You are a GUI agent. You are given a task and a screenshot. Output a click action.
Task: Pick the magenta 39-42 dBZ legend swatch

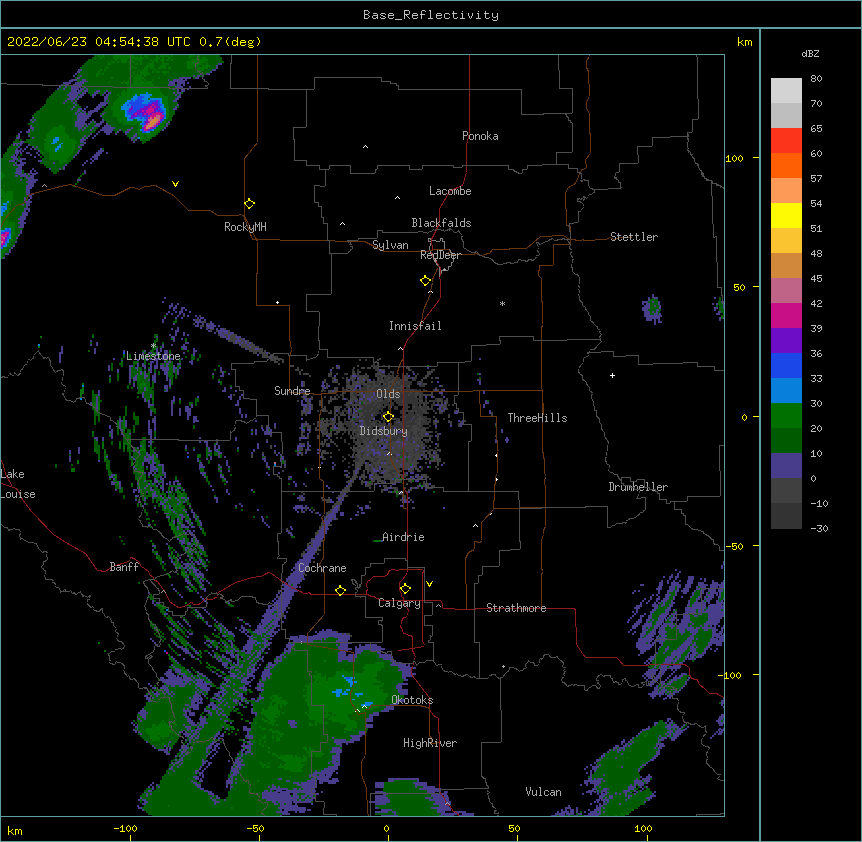point(786,315)
